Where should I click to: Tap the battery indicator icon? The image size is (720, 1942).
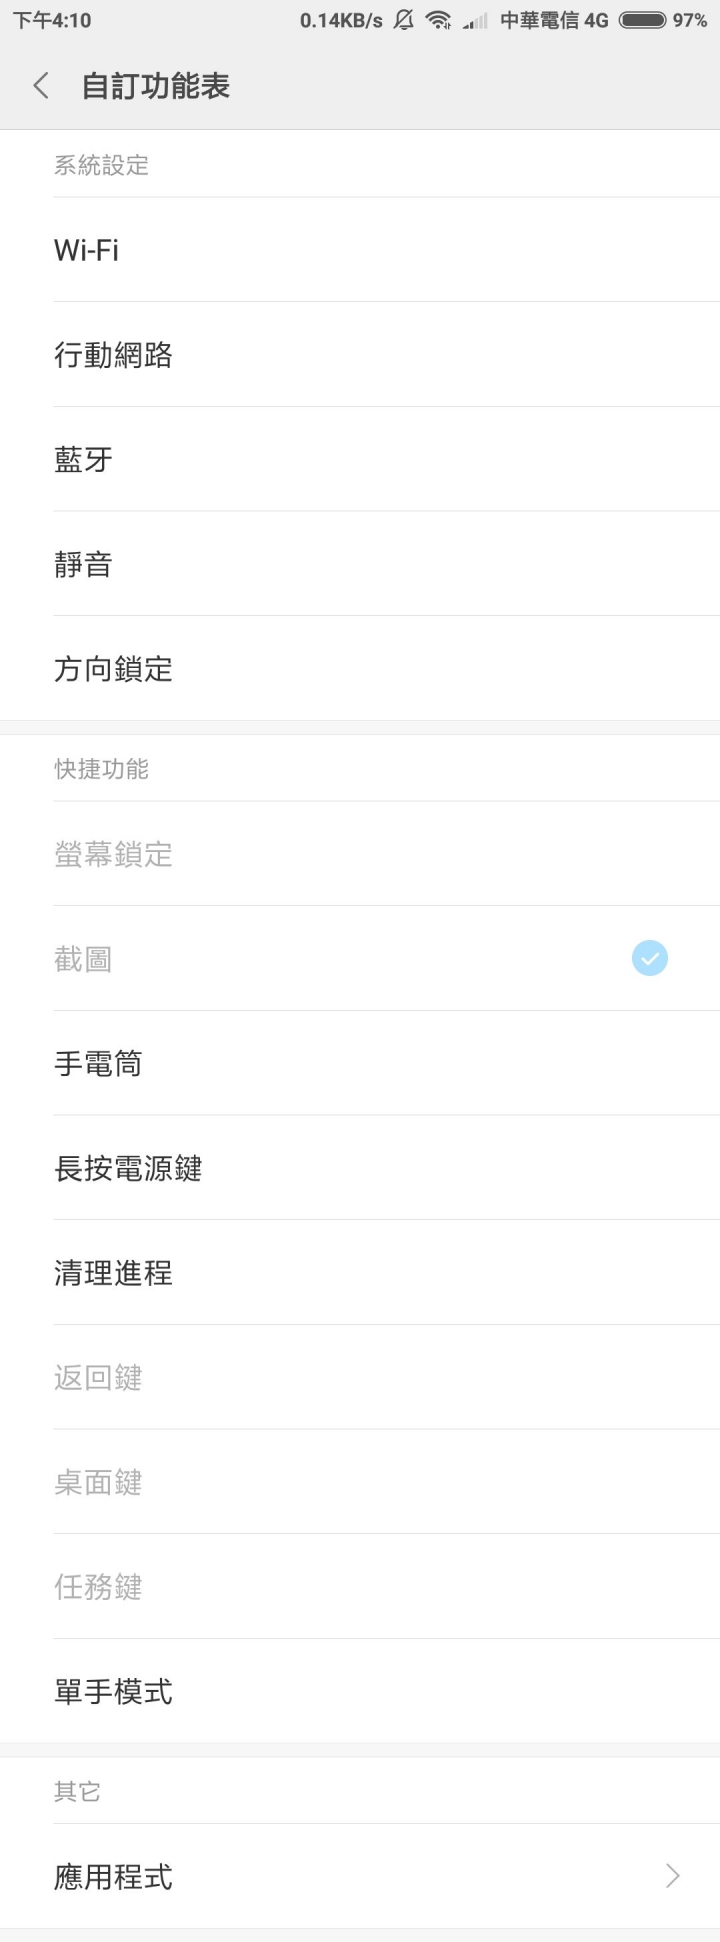(643, 20)
